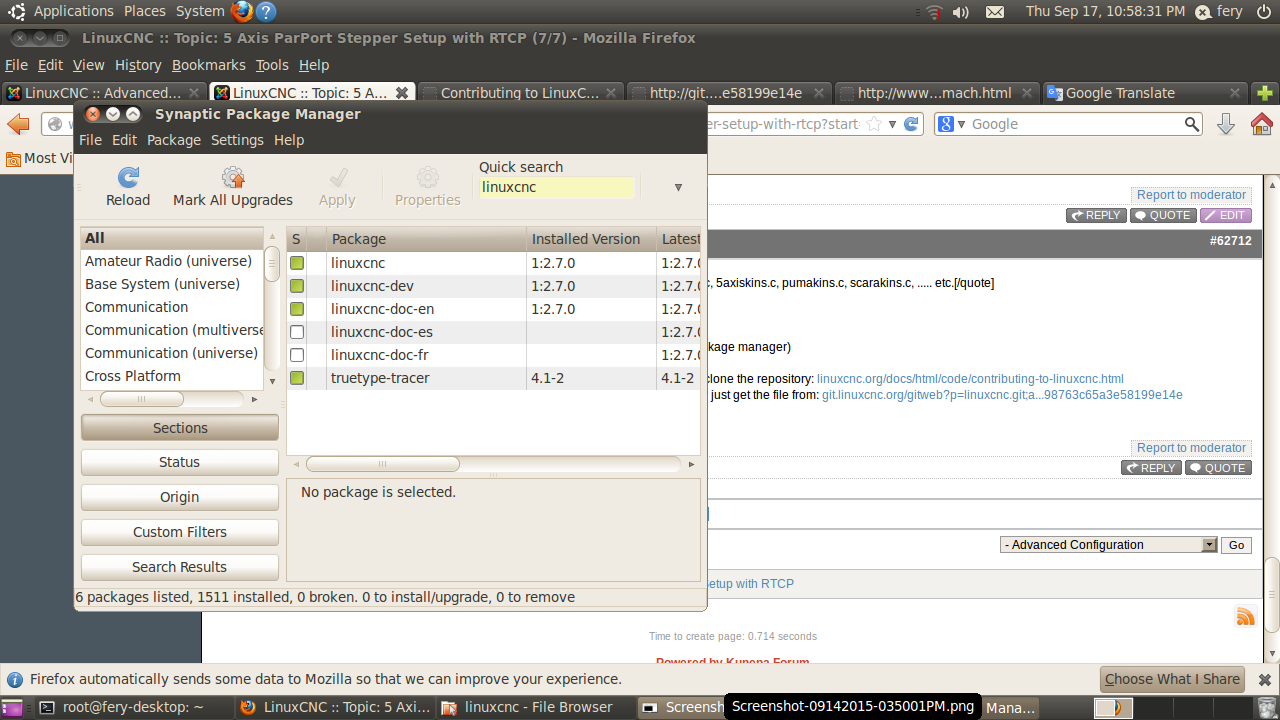Open Synaptic Settings menu
The image size is (1280, 720).
pyautogui.click(x=237, y=140)
